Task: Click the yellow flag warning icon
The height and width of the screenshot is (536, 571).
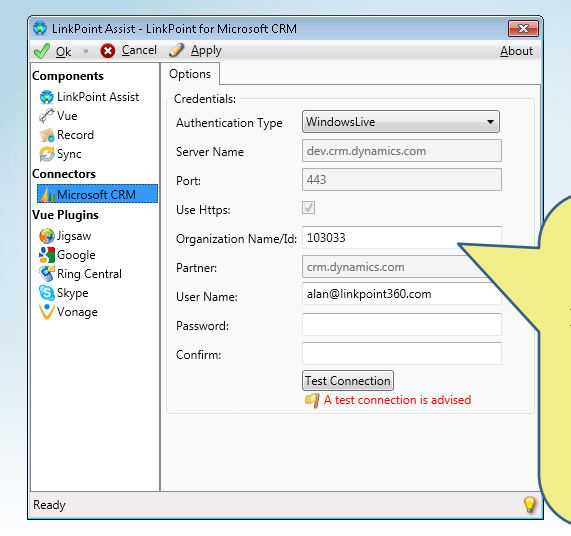Action: tap(312, 401)
